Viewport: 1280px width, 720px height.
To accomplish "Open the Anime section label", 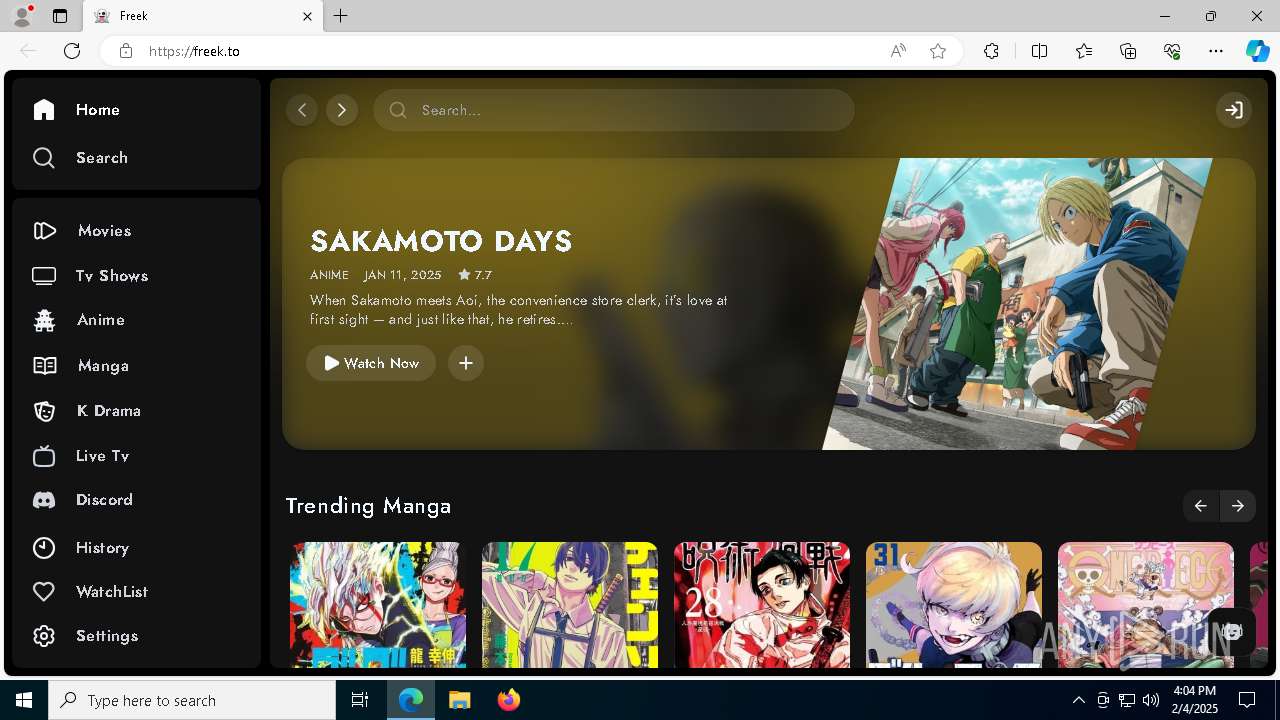I will click(101, 320).
